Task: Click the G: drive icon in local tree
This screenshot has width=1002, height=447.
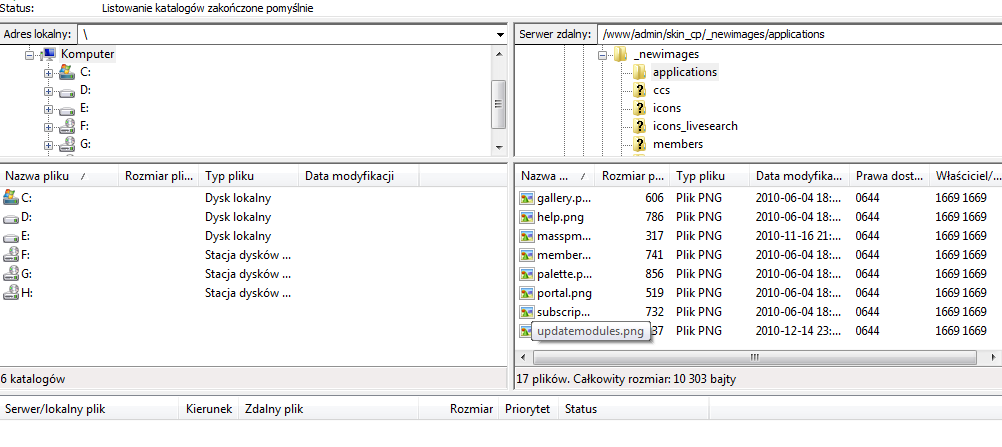Action: click(x=66, y=144)
